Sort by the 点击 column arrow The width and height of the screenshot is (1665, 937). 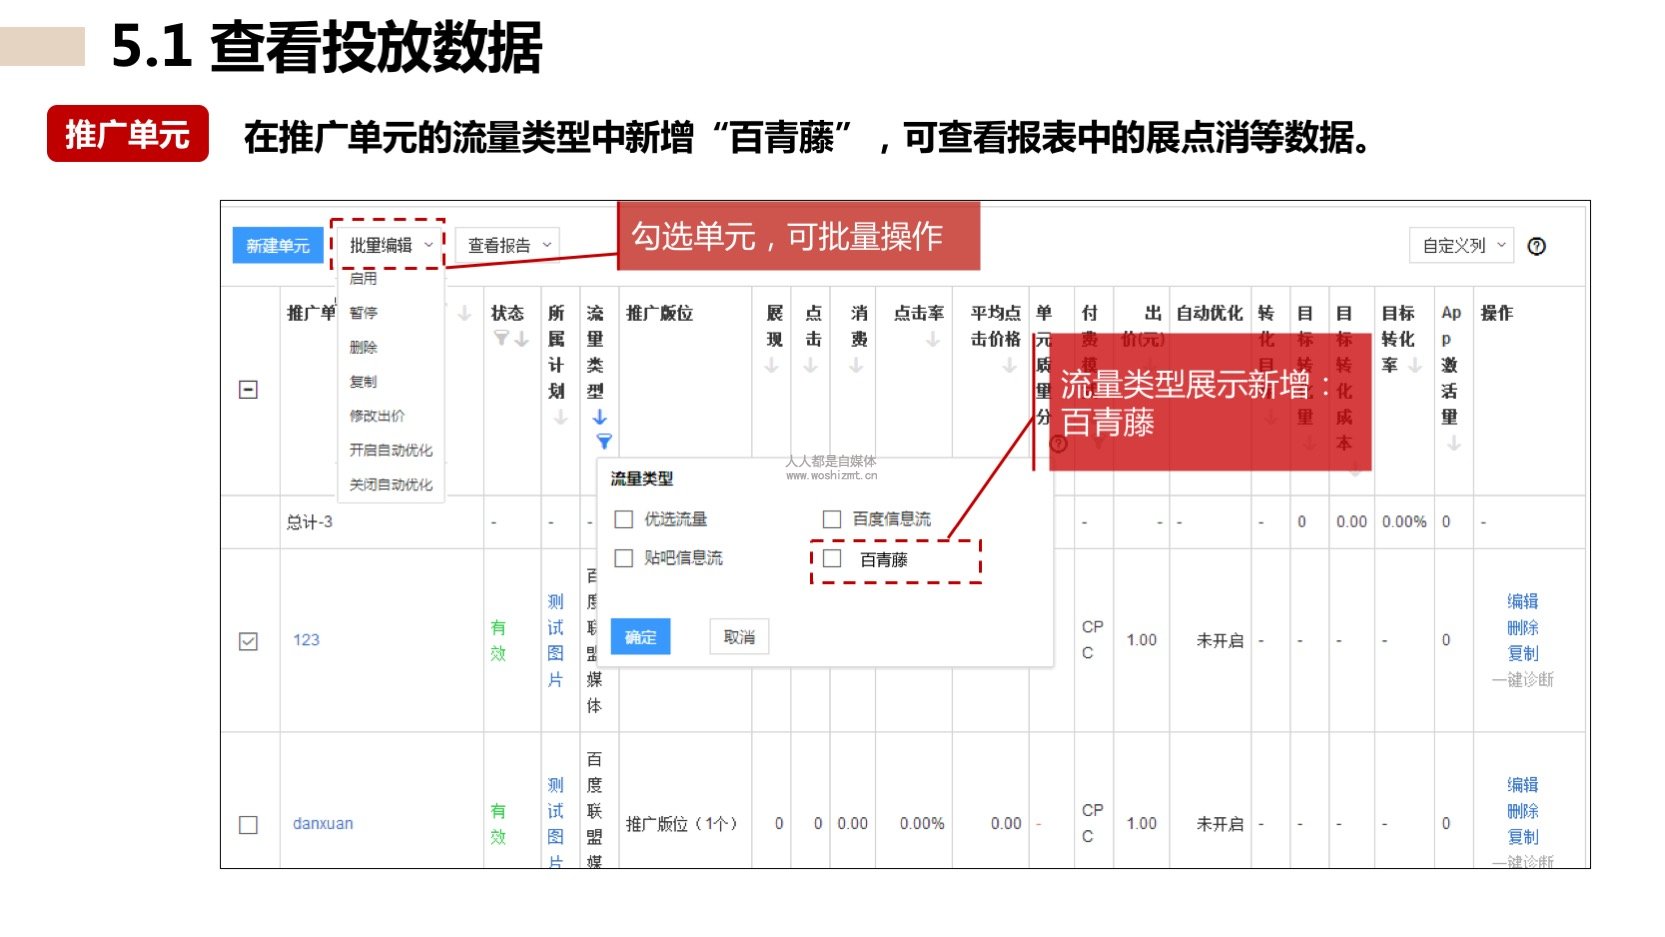click(x=811, y=365)
